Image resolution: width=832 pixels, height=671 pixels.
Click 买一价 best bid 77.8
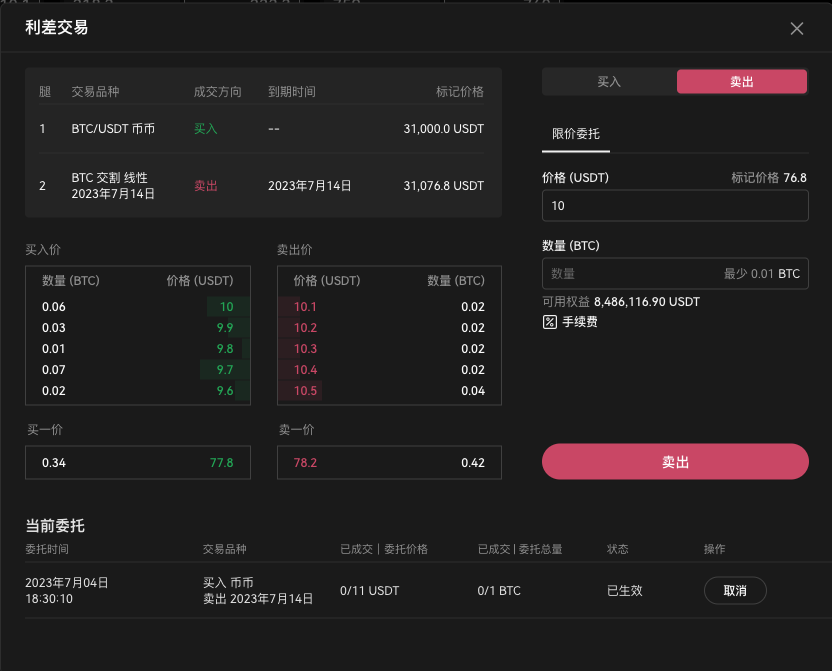221,463
